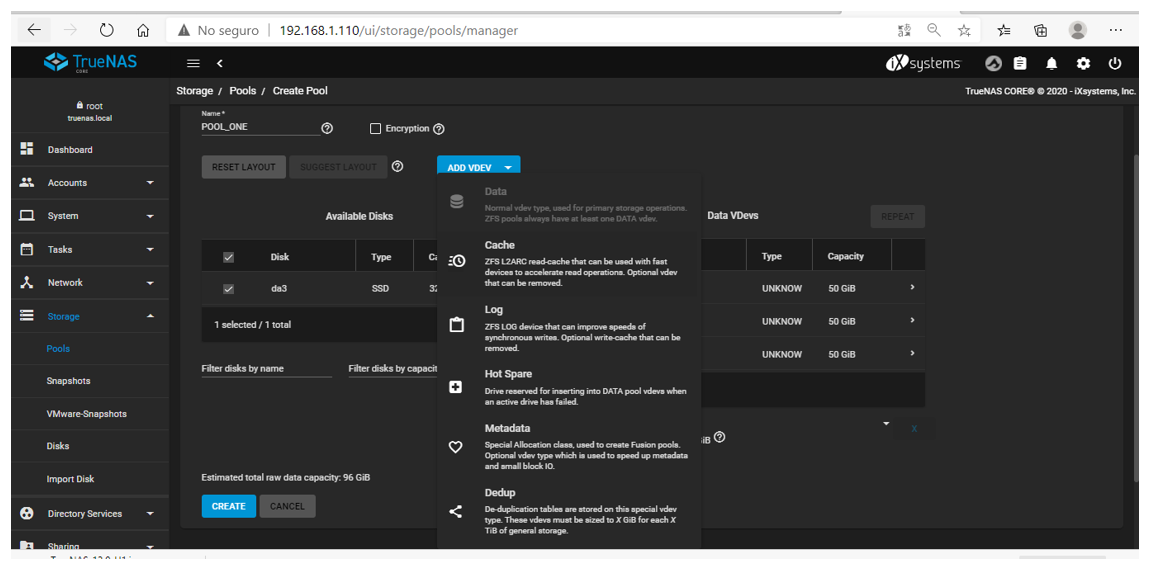
Task: Click the power icon
Action: pyautogui.click(x=1115, y=64)
